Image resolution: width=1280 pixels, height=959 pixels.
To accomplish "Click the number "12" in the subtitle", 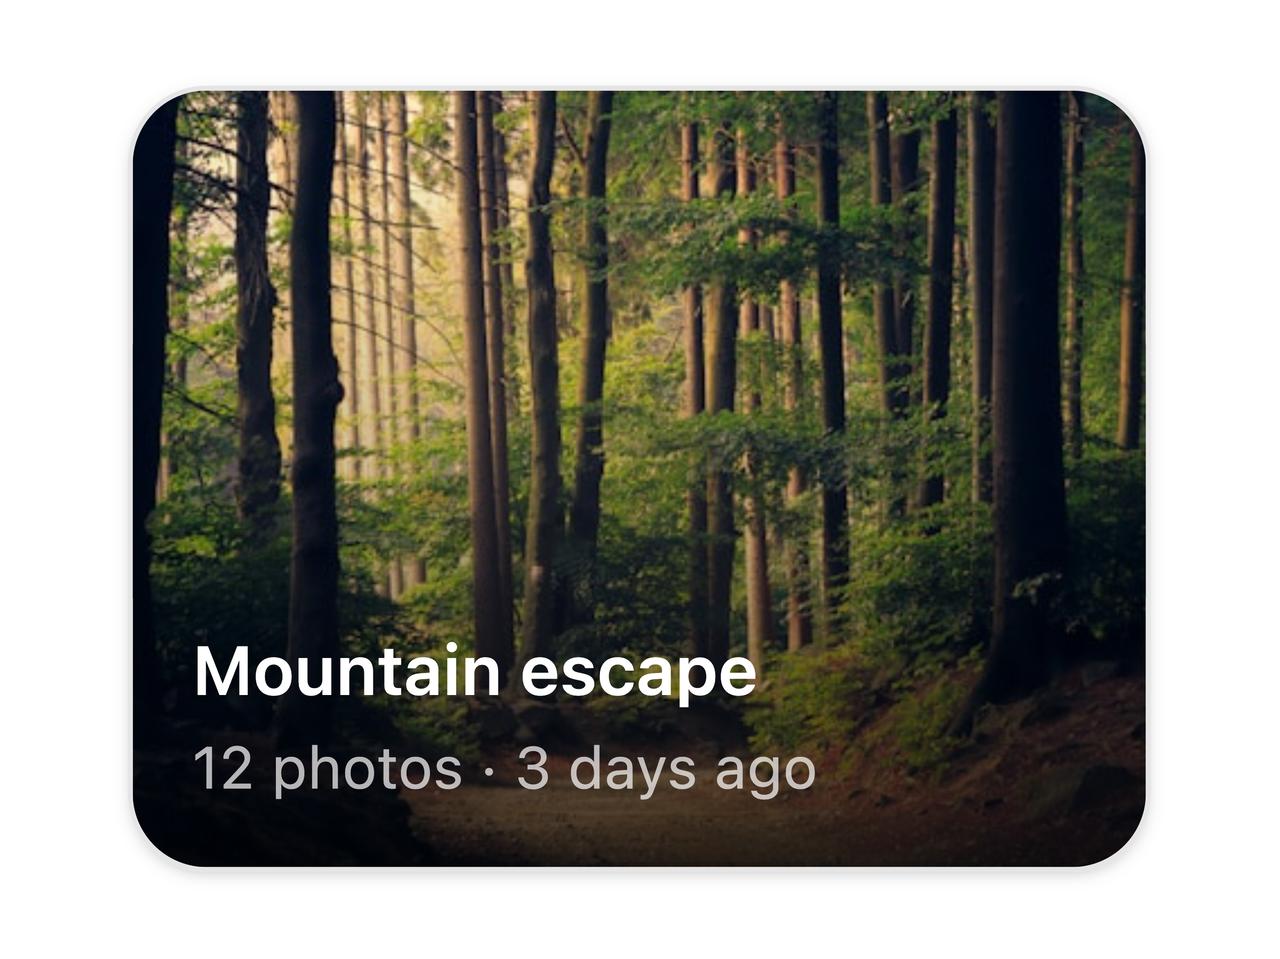I will (x=223, y=769).
